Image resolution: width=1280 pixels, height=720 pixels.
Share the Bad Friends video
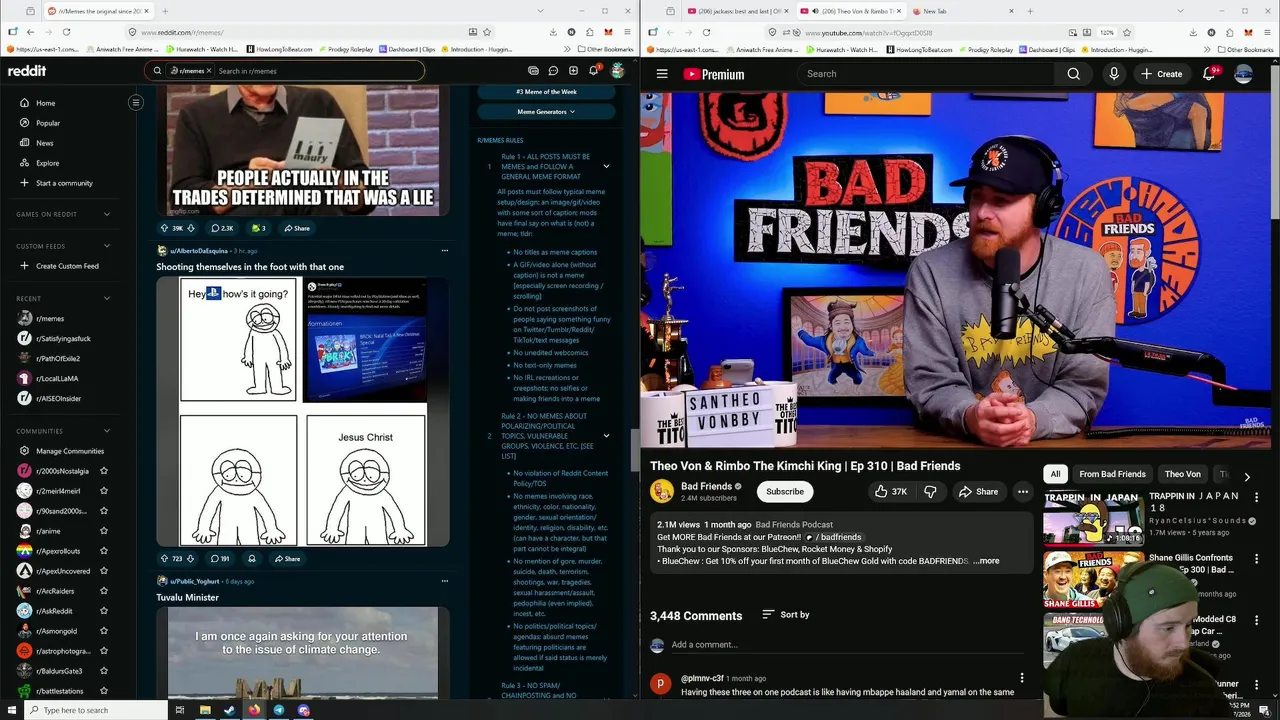point(977,492)
